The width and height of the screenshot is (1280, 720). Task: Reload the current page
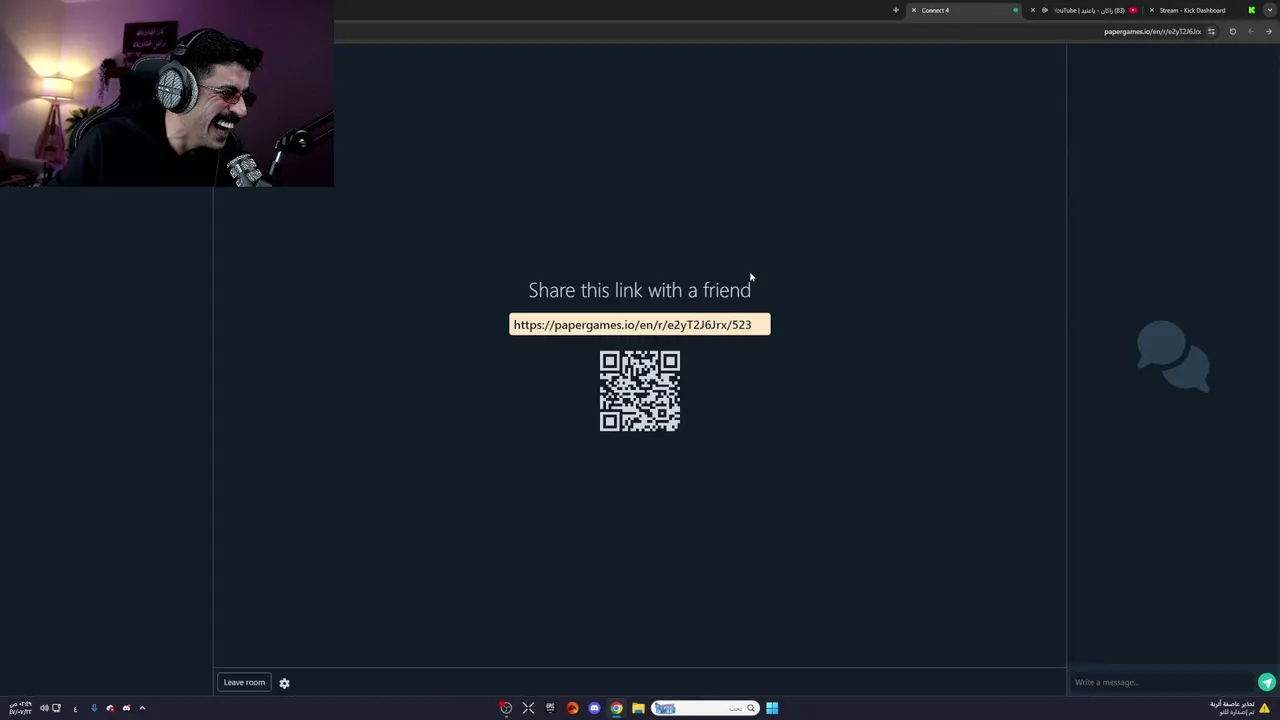1232,31
